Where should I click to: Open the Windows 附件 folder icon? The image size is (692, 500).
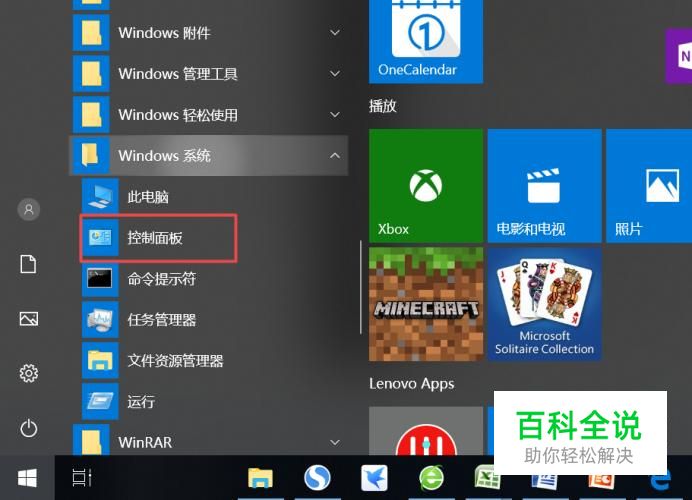(91, 33)
